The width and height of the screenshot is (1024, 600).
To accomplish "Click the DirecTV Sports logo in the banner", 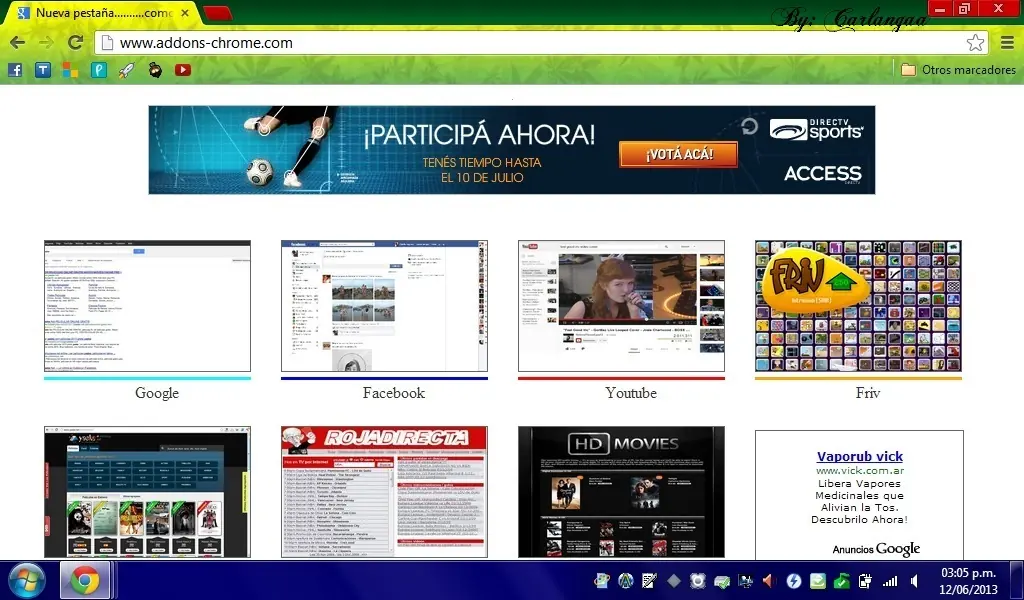I will tap(816, 129).
